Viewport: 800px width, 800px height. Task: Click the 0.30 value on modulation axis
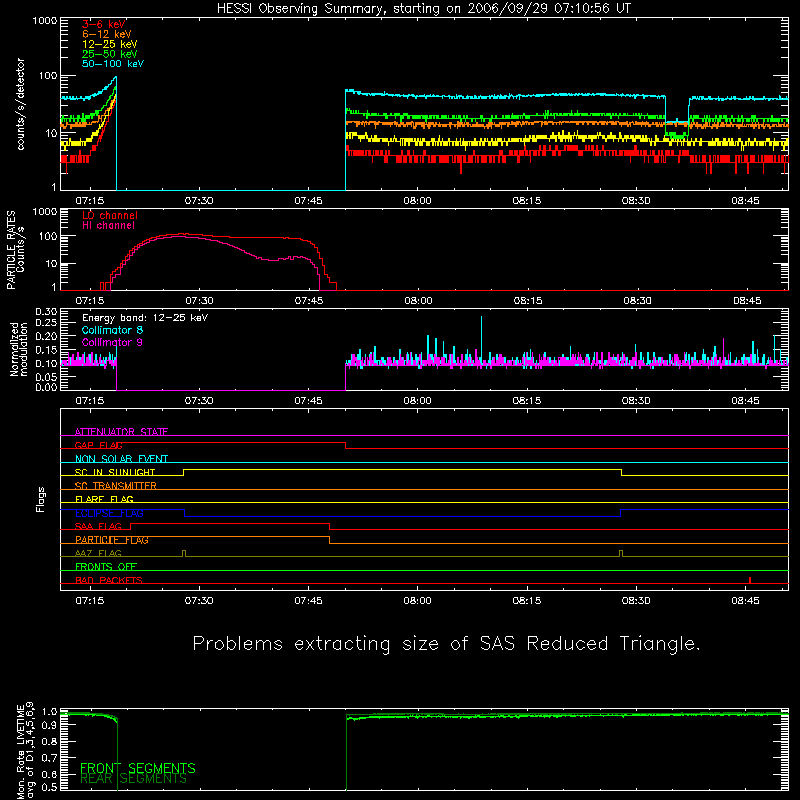click(x=46, y=311)
